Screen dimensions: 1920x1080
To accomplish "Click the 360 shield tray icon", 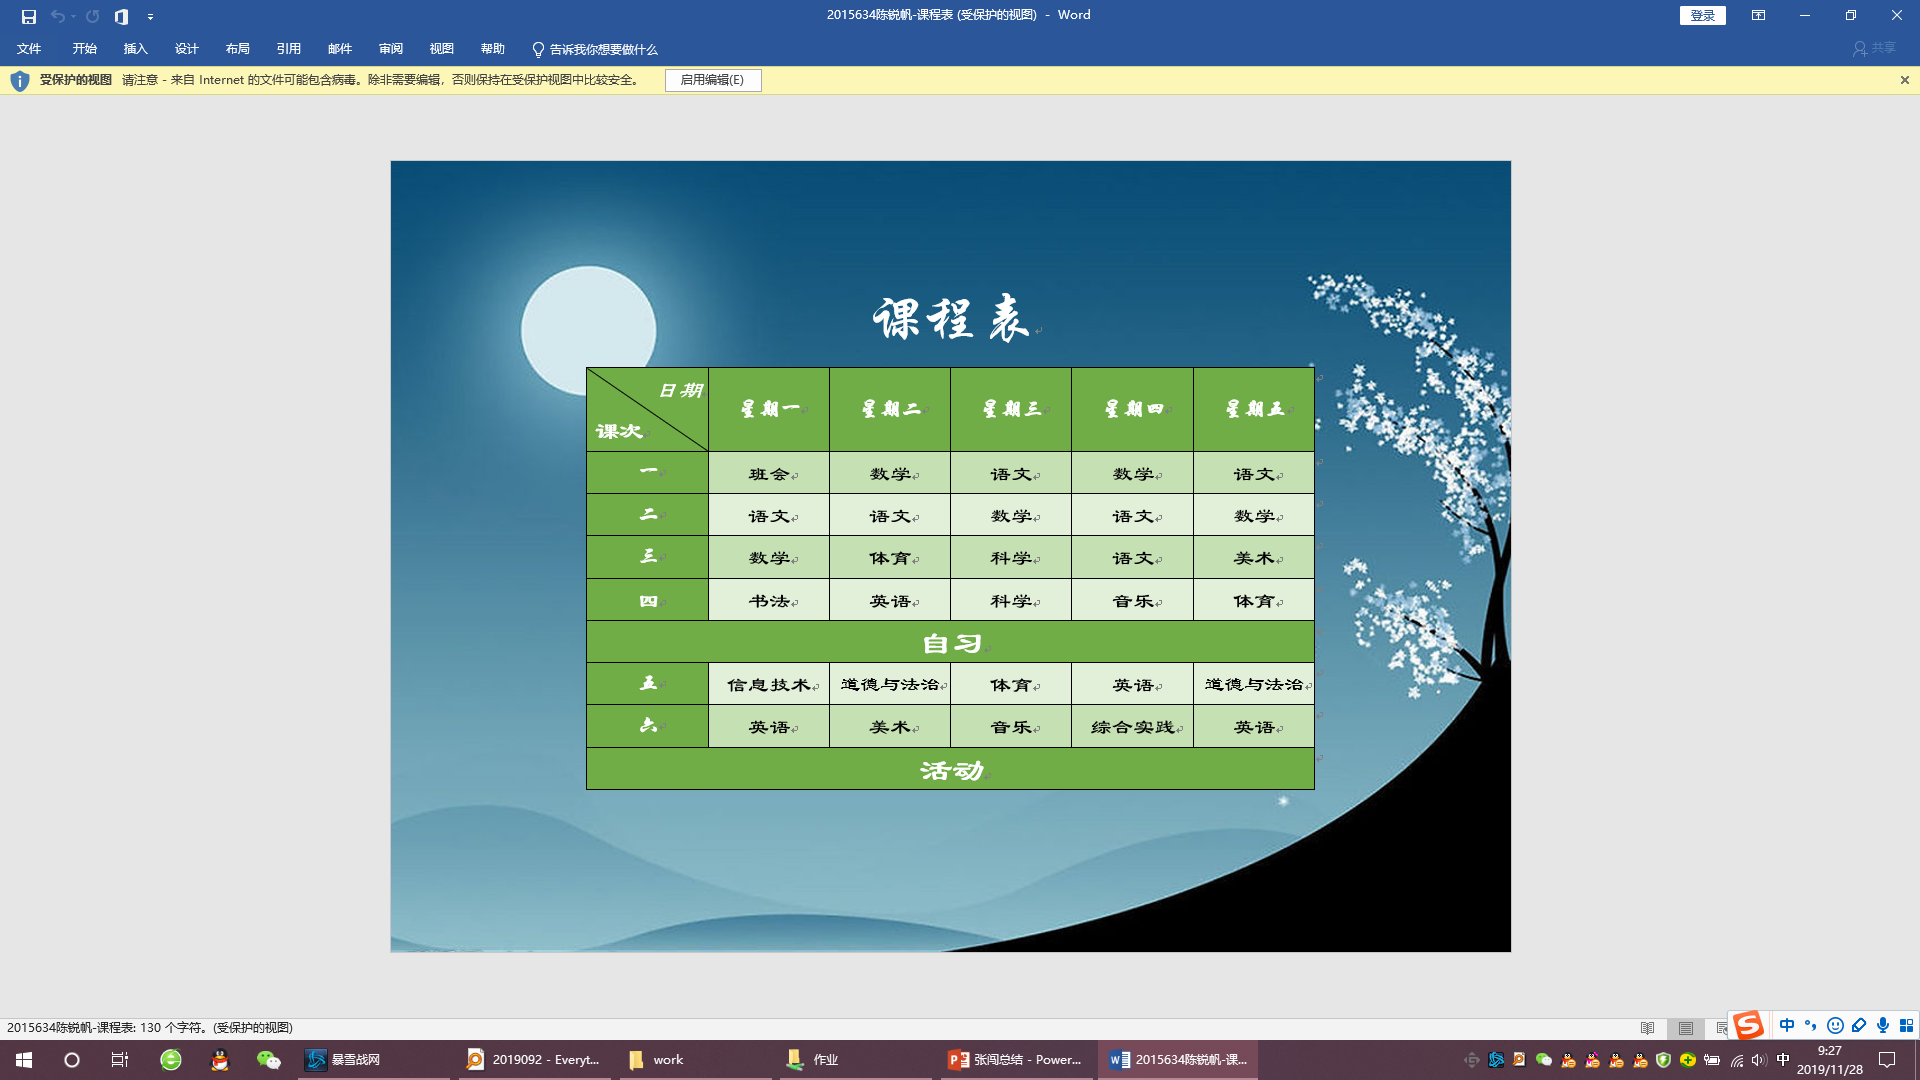I will tap(1664, 1060).
